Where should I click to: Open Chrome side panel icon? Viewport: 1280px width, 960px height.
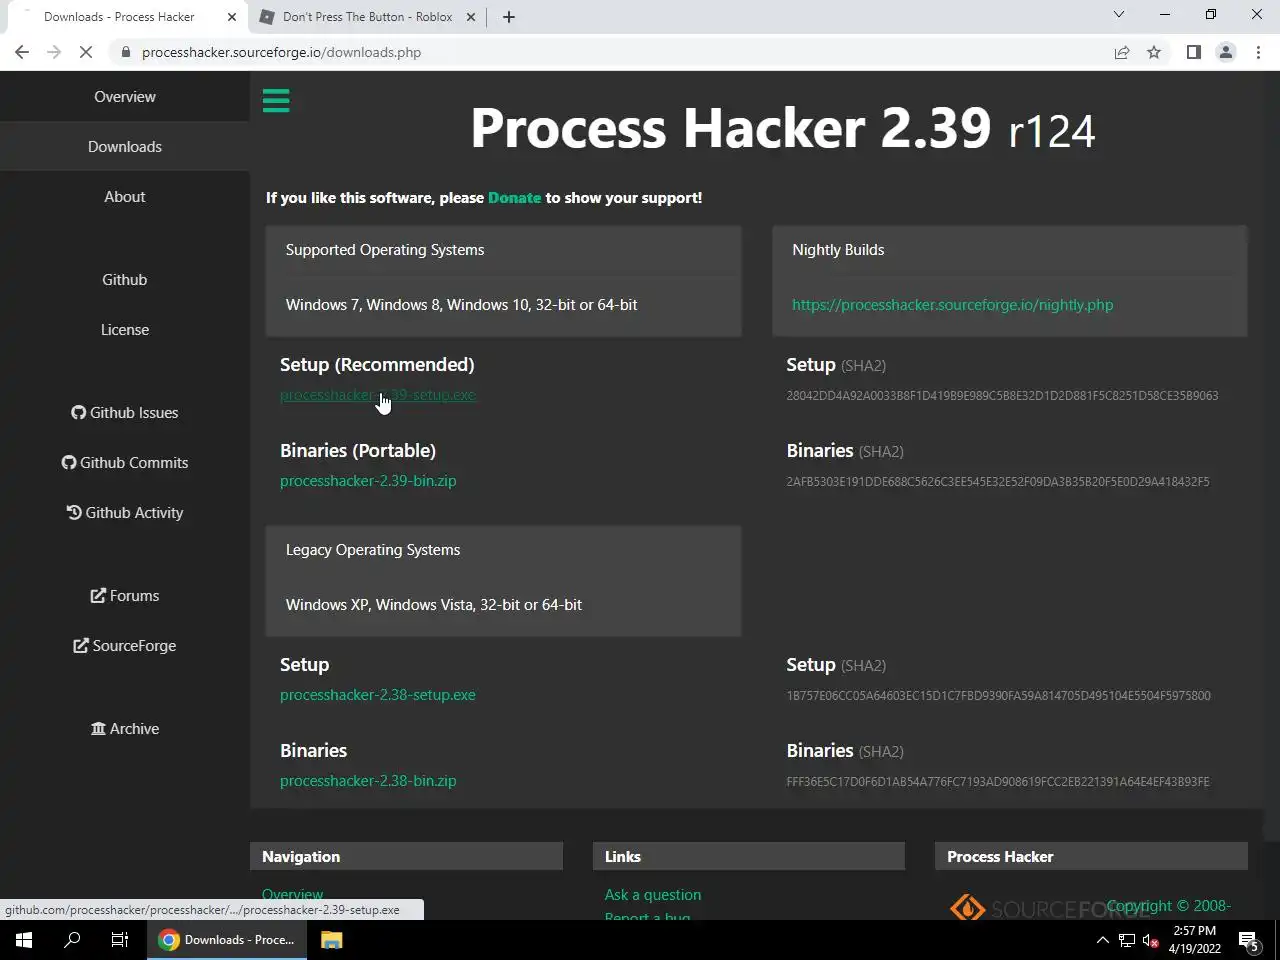click(1193, 52)
